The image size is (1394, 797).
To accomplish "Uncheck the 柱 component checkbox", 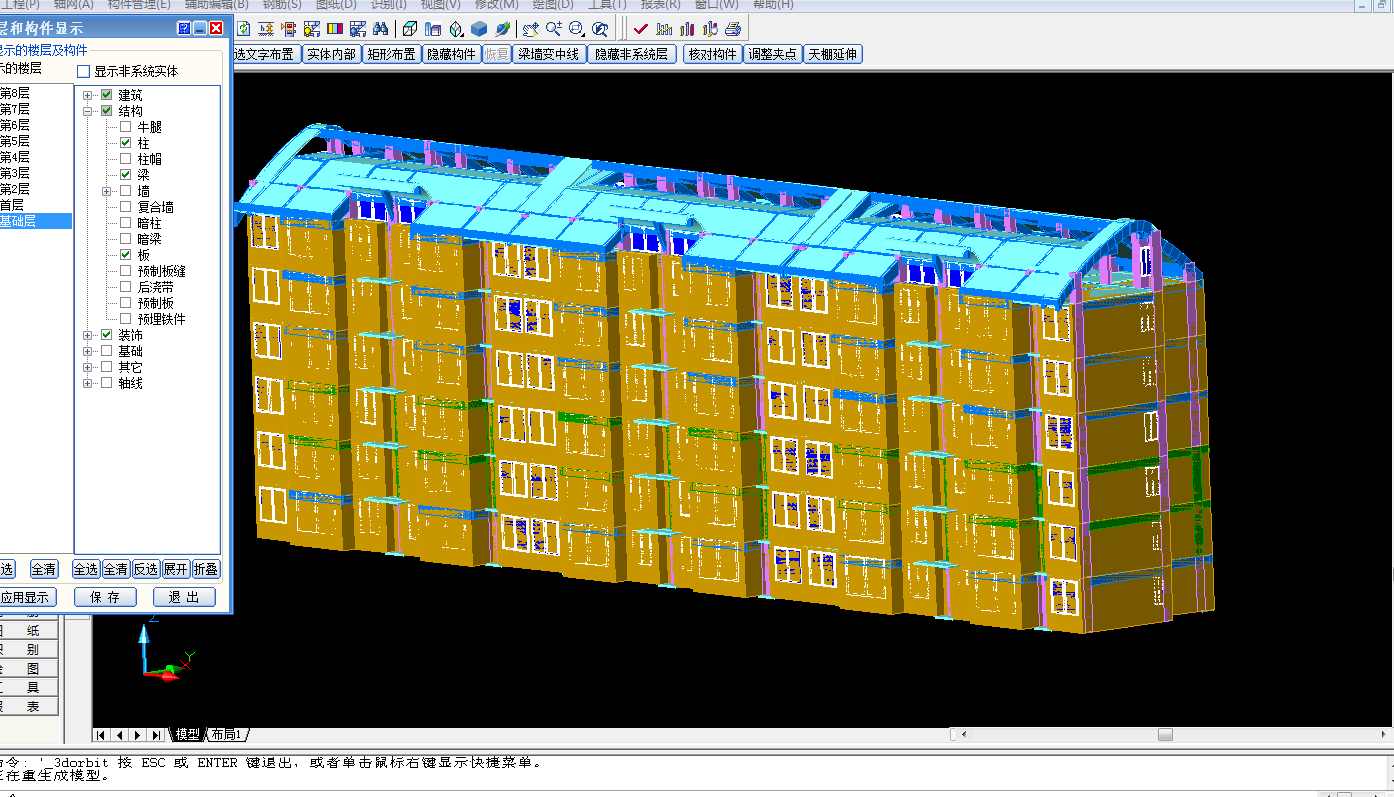I will 125,143.
